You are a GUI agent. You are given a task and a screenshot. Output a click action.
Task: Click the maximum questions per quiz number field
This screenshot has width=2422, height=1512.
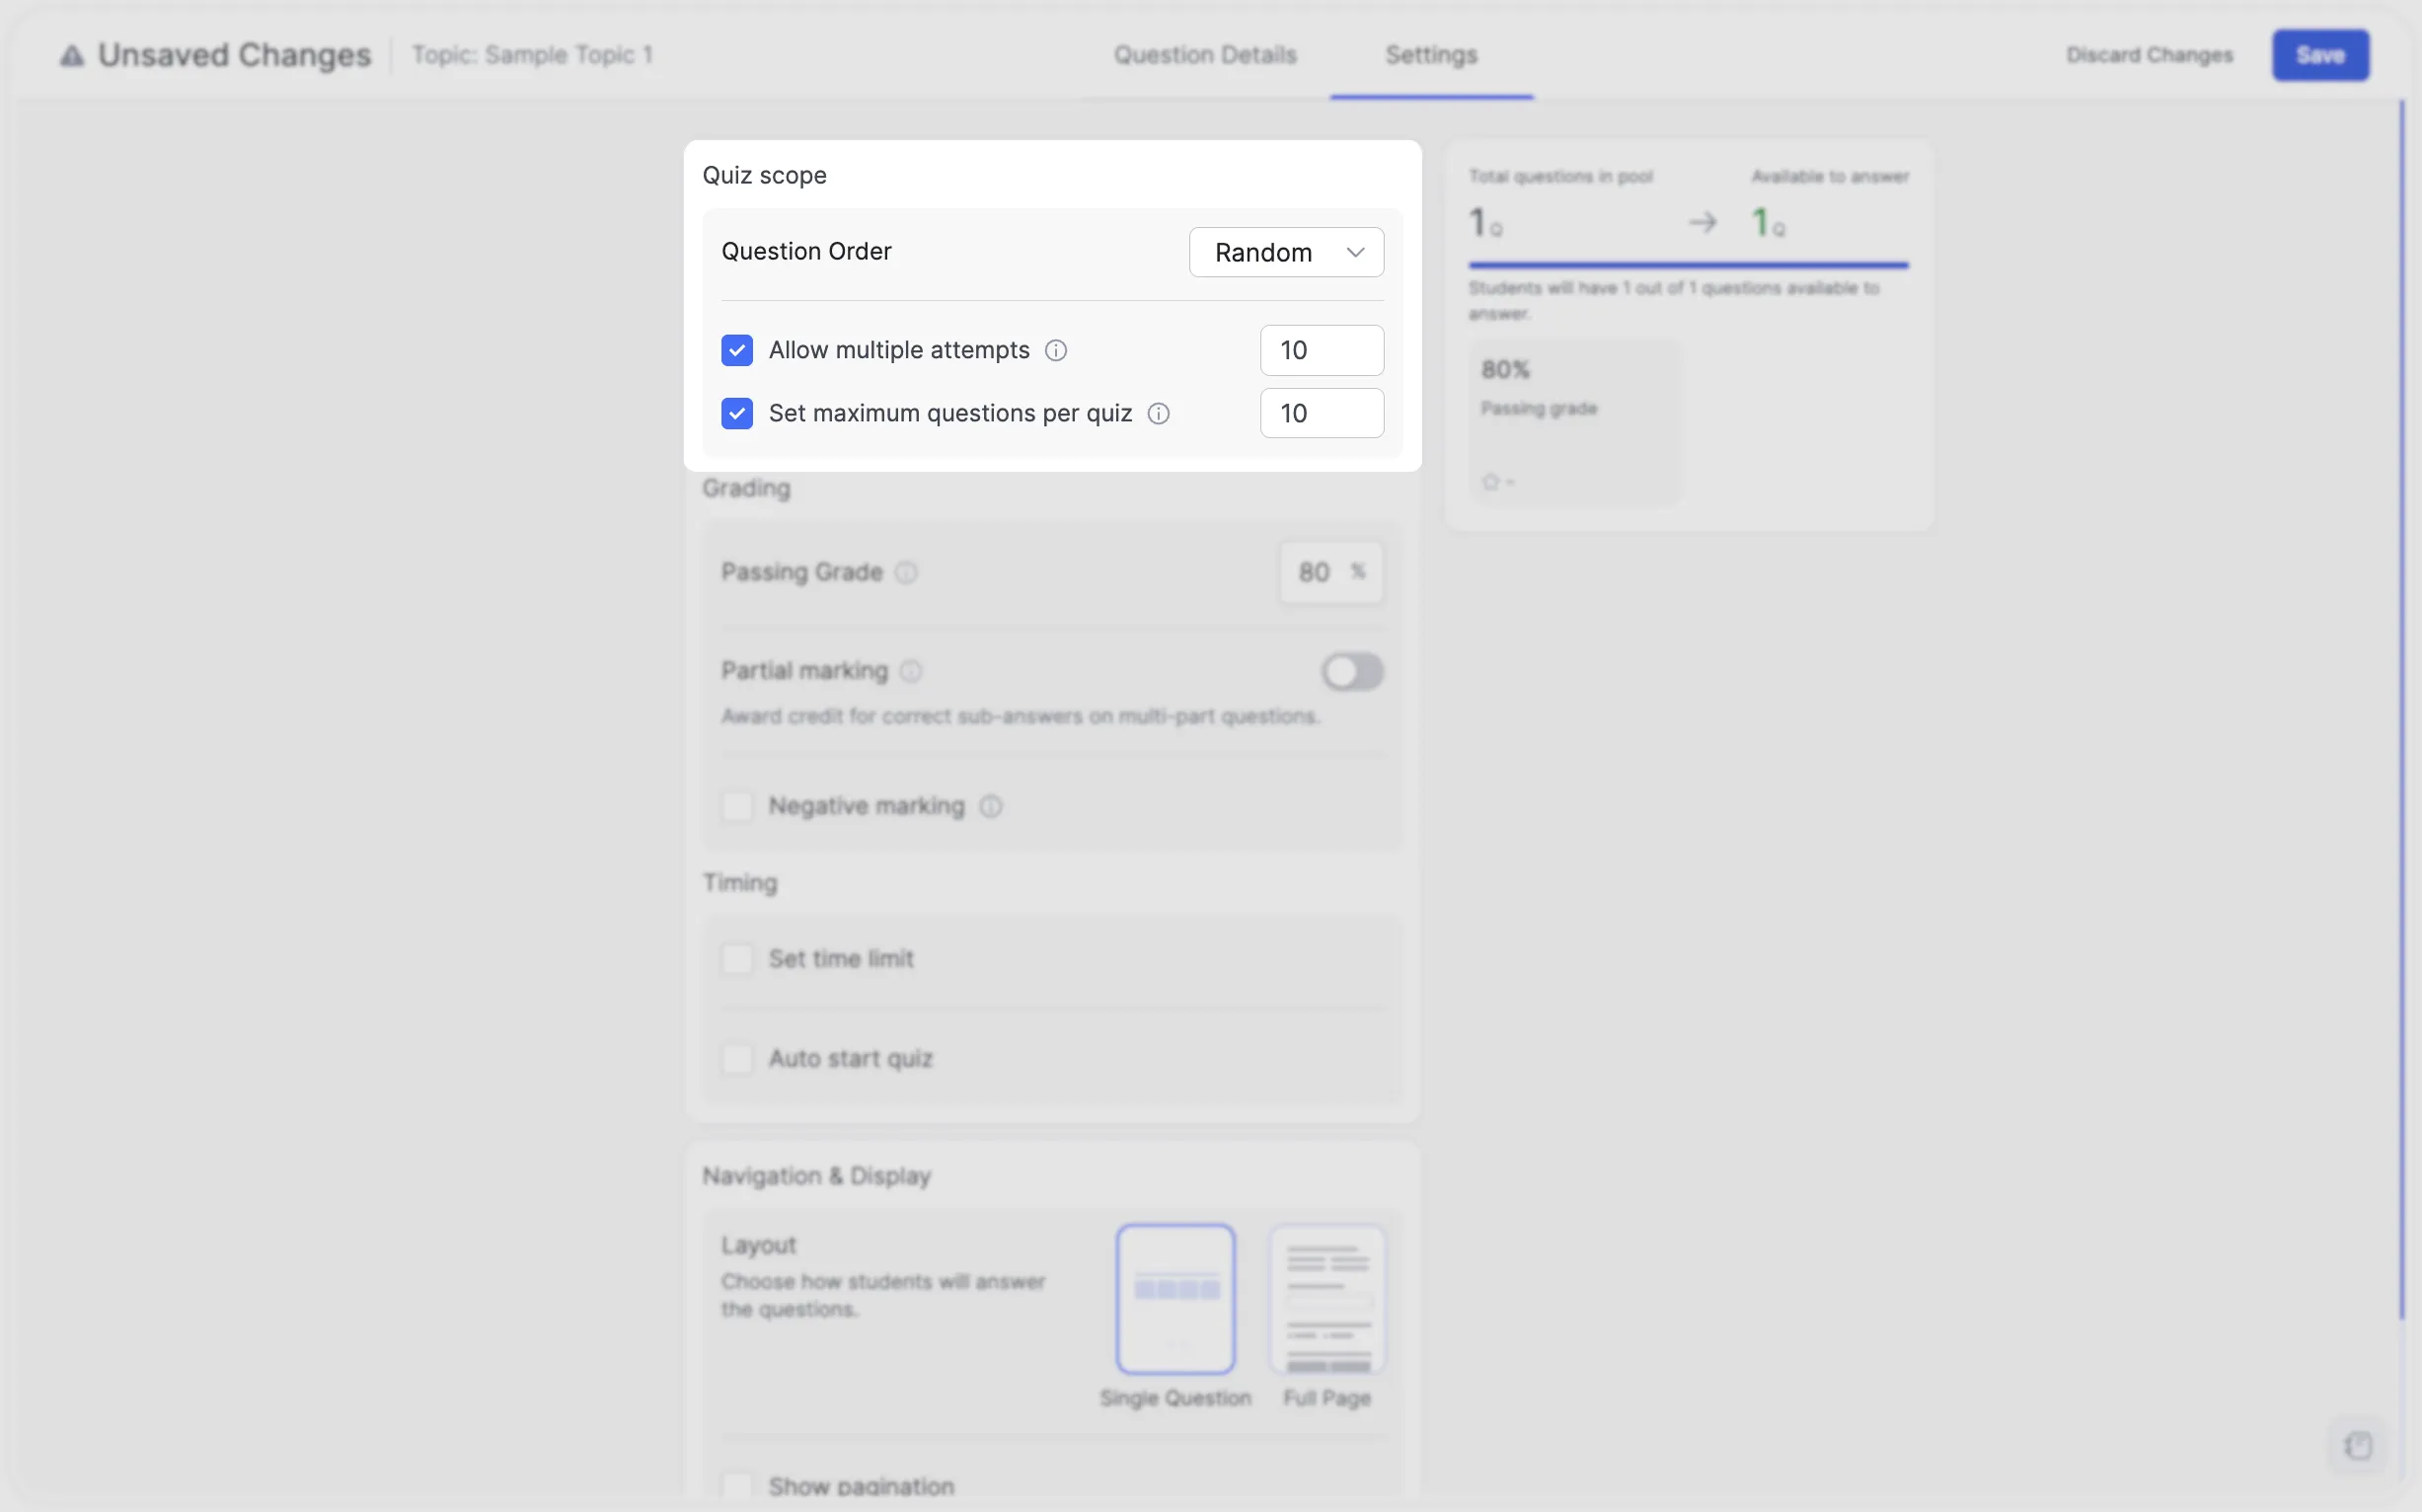coord(1322,413)
